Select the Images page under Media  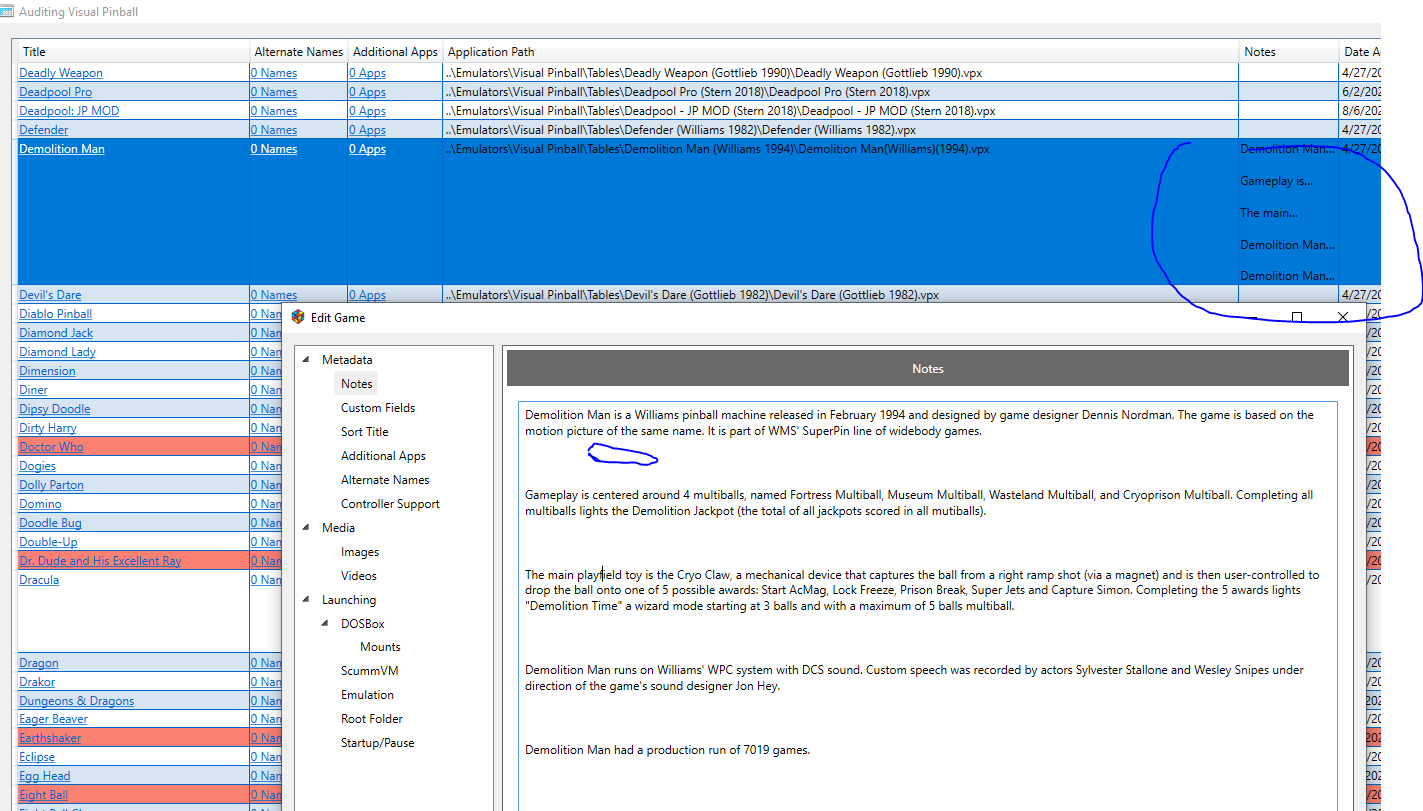tap(360, 552)
